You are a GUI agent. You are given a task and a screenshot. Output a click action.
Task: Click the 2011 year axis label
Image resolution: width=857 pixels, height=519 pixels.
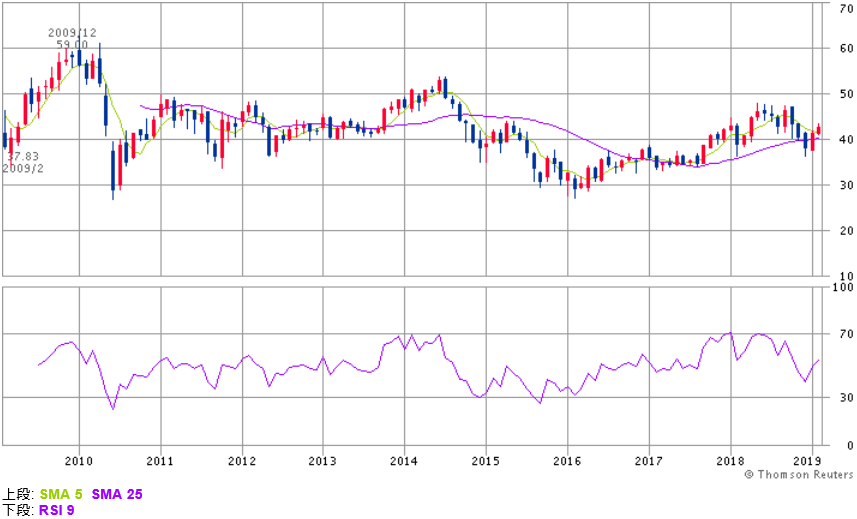click(x=160, y=461)
